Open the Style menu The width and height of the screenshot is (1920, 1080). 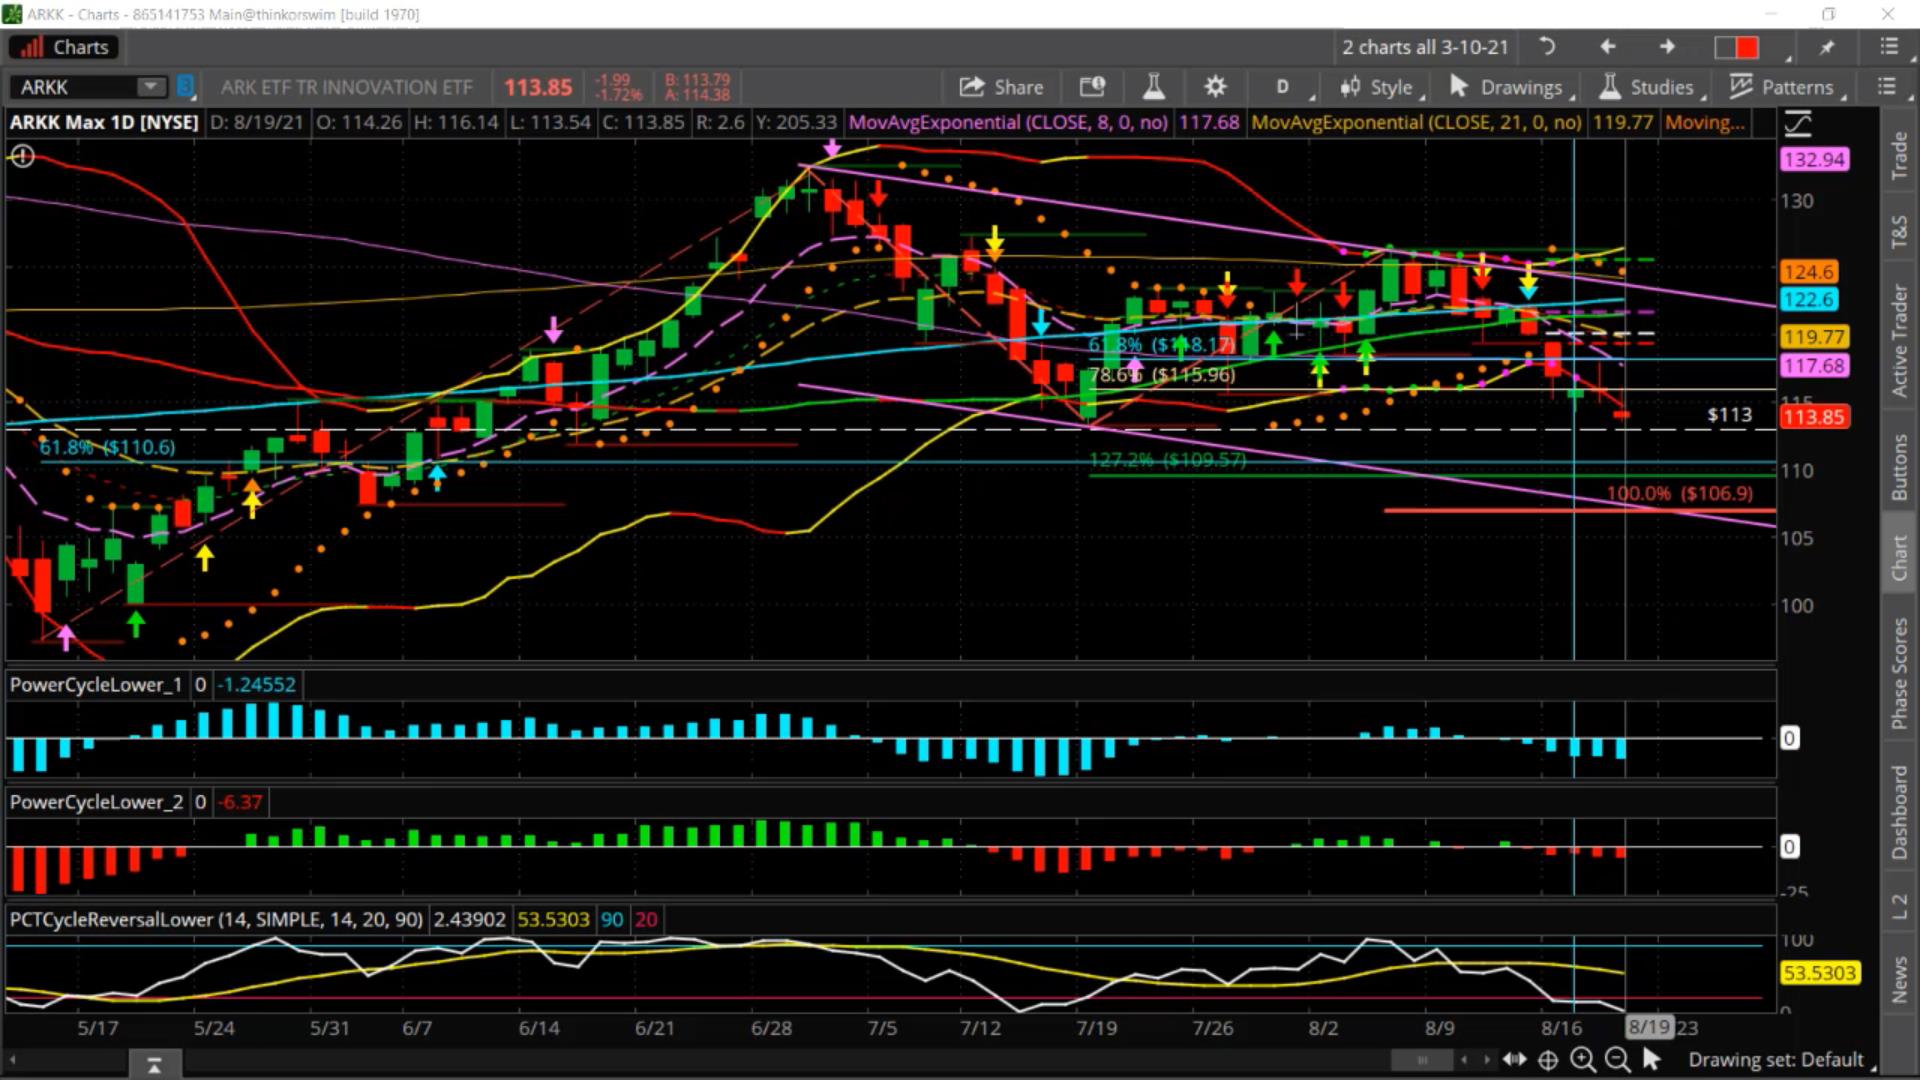tap(1379, 87)
